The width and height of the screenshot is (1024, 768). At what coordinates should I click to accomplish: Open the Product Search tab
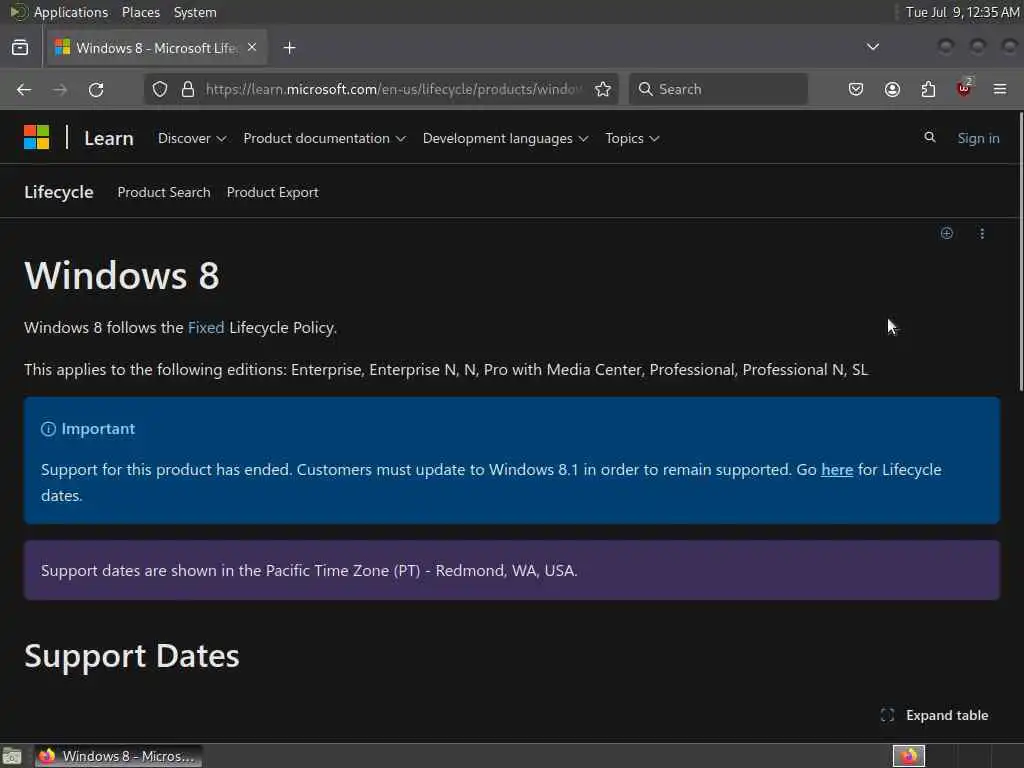tap(164, 192)
